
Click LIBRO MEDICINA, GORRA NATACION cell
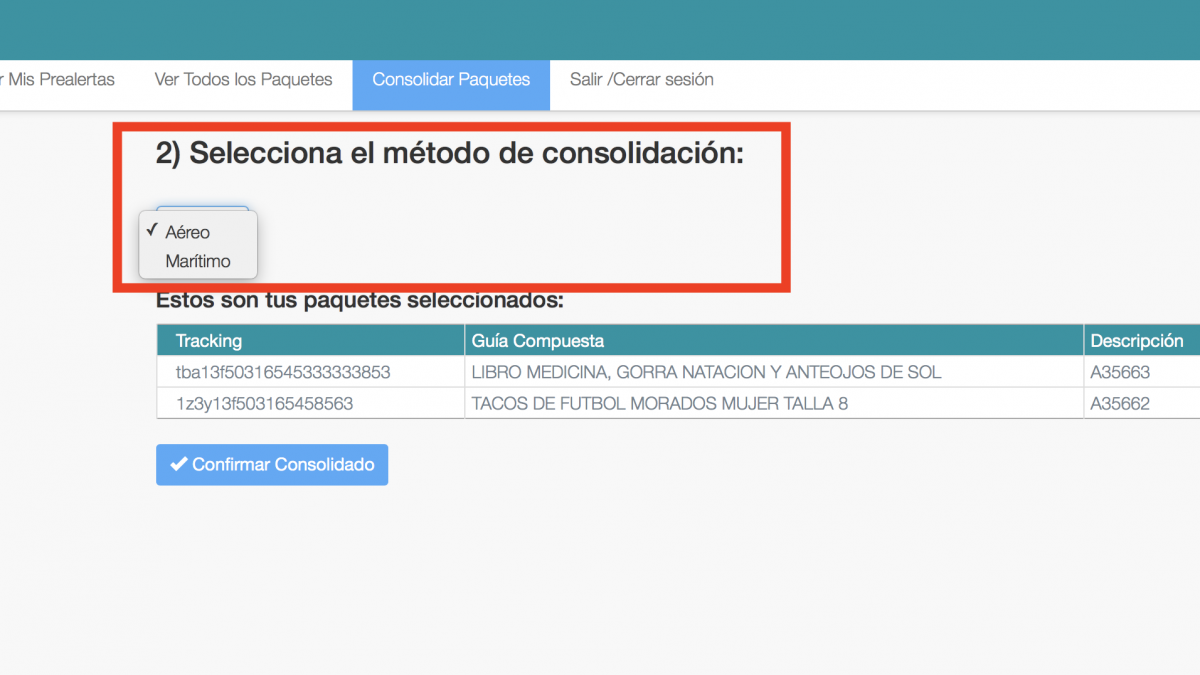pos(774,372)
